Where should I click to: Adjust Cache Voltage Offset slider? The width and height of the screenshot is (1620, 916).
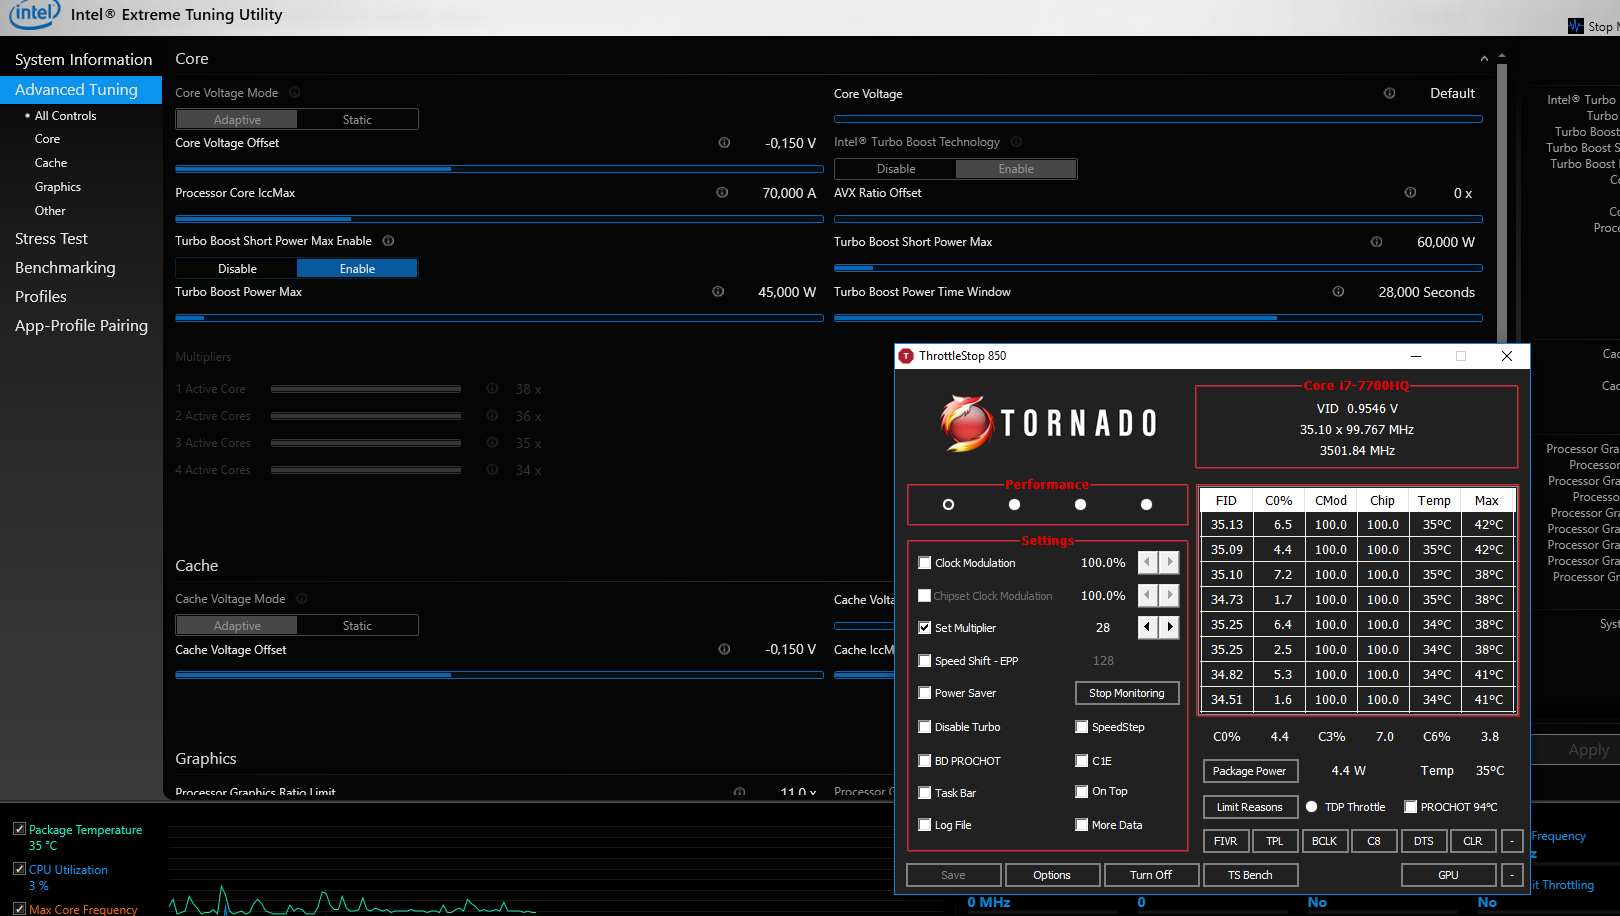point(499,675)
